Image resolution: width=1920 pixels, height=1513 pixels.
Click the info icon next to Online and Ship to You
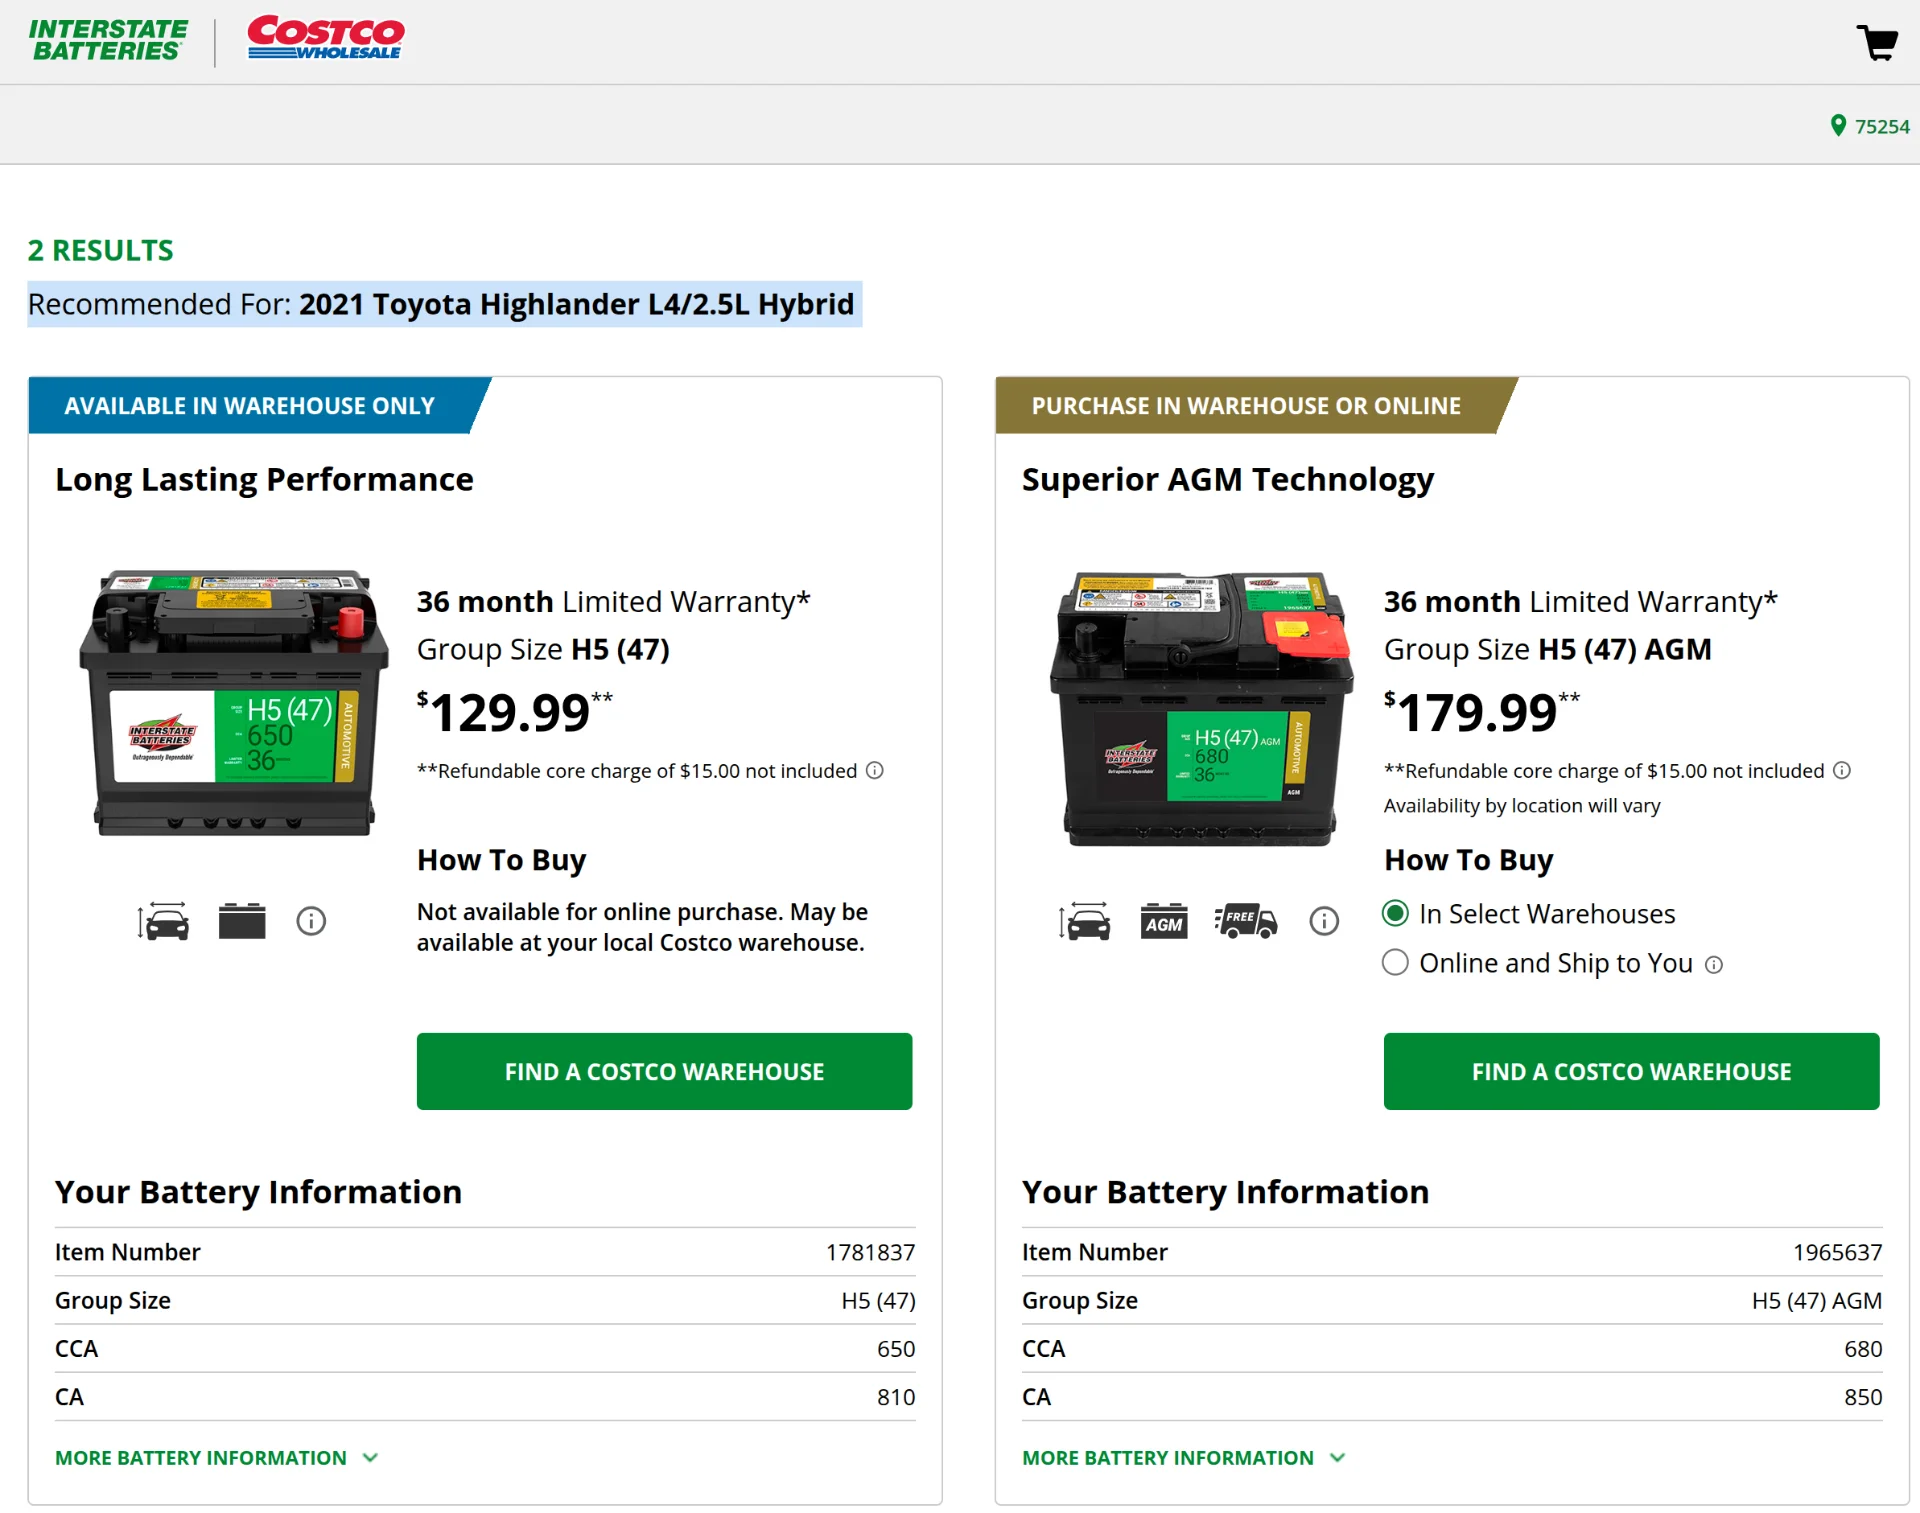(x=1714, y=964)
